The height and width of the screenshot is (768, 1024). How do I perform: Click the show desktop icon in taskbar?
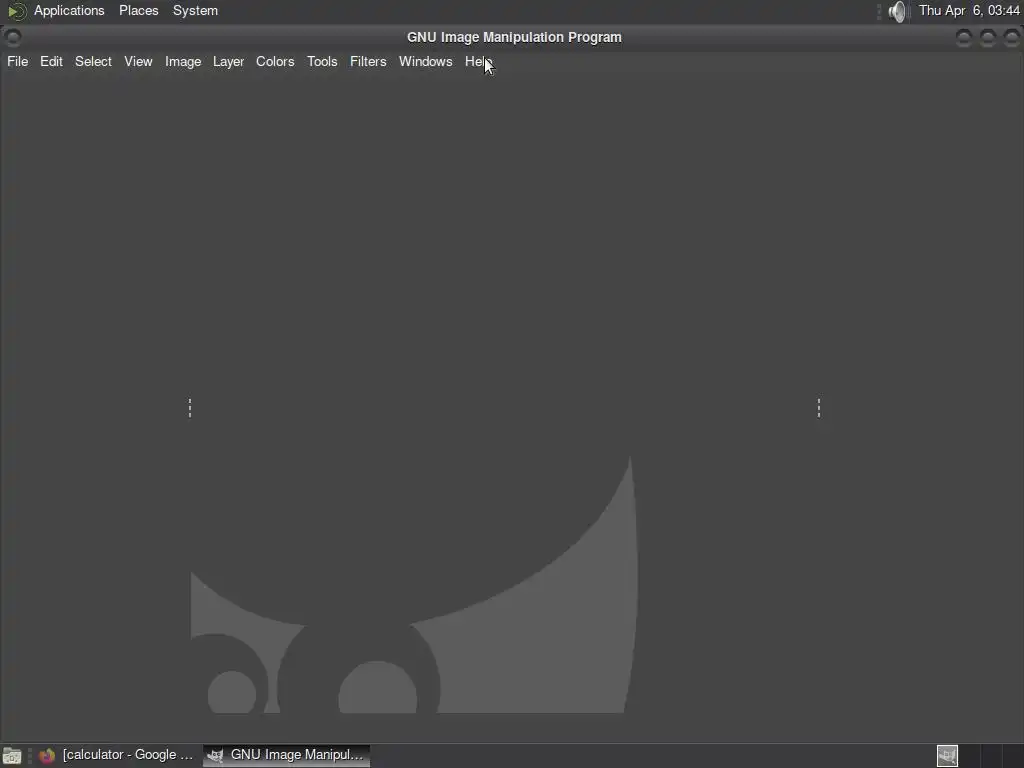[x=12, y=756]
